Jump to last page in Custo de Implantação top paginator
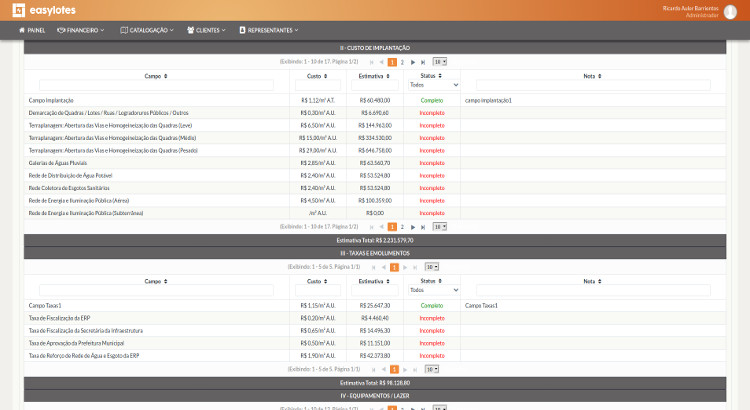The image size is (750, 410). click(423, 62)
